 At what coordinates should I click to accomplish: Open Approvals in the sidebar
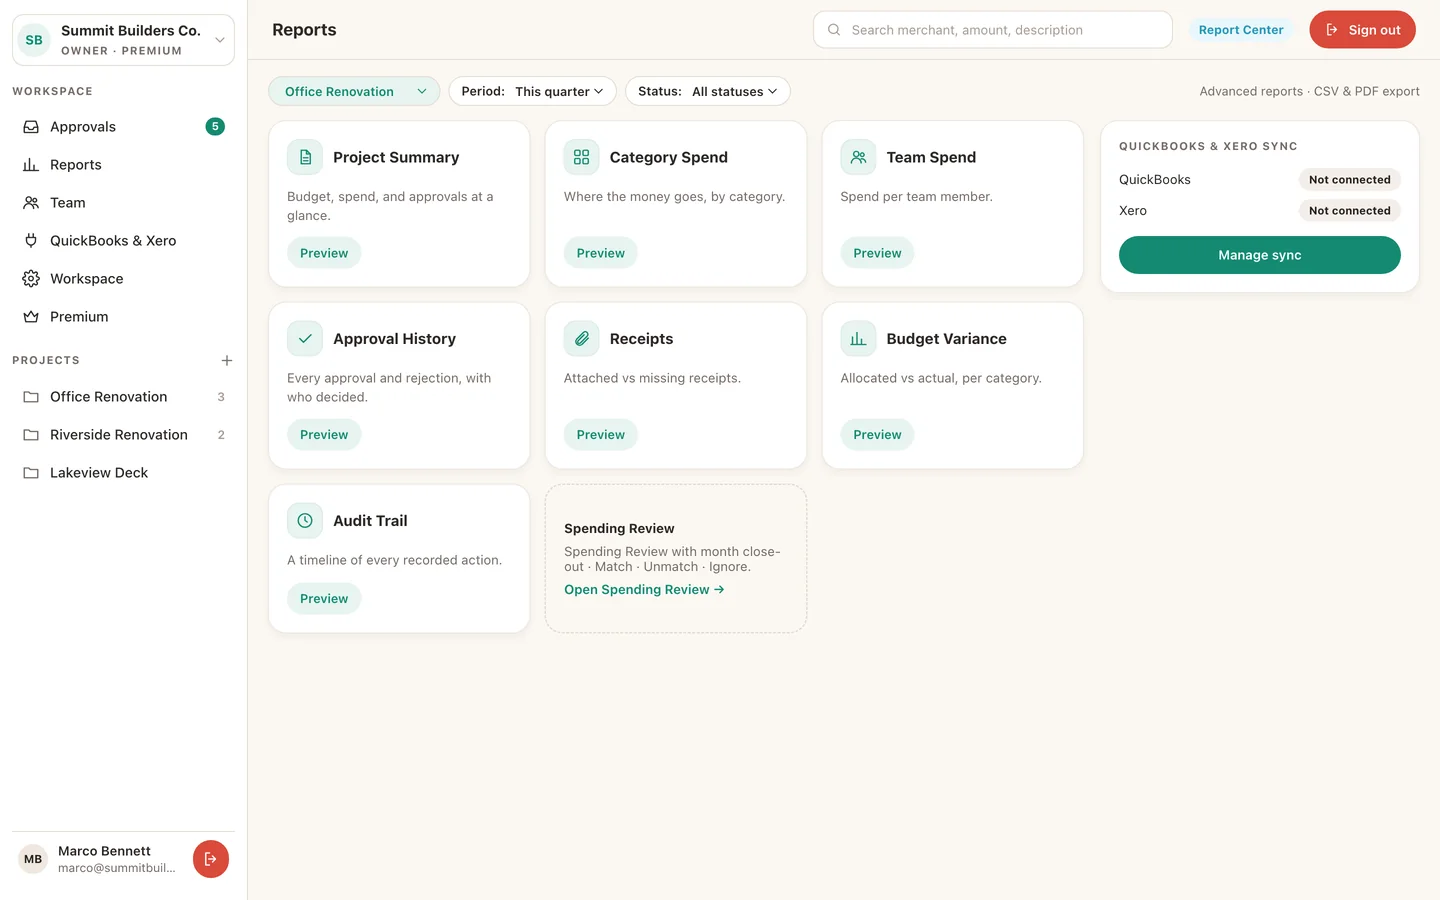123,127
